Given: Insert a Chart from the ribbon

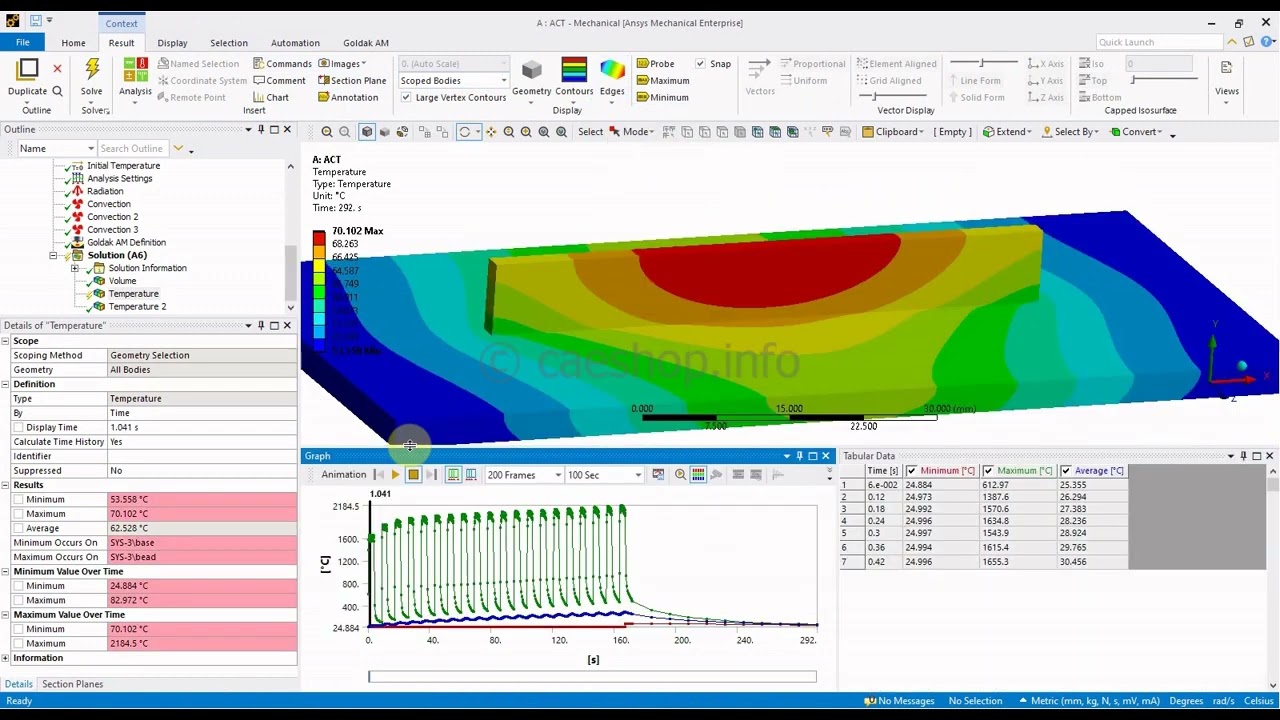Looking at the screenshot, I should click(270, 97).
